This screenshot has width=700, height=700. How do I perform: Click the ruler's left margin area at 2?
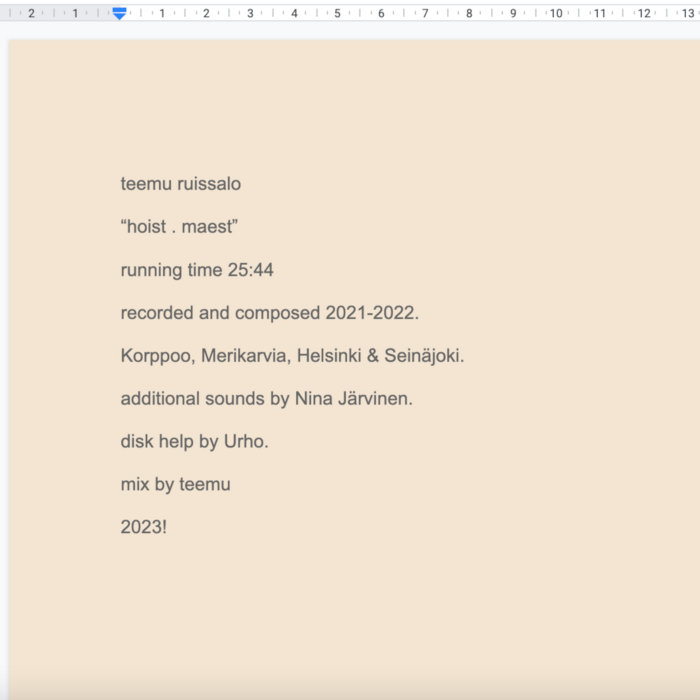tap(31, 14)
